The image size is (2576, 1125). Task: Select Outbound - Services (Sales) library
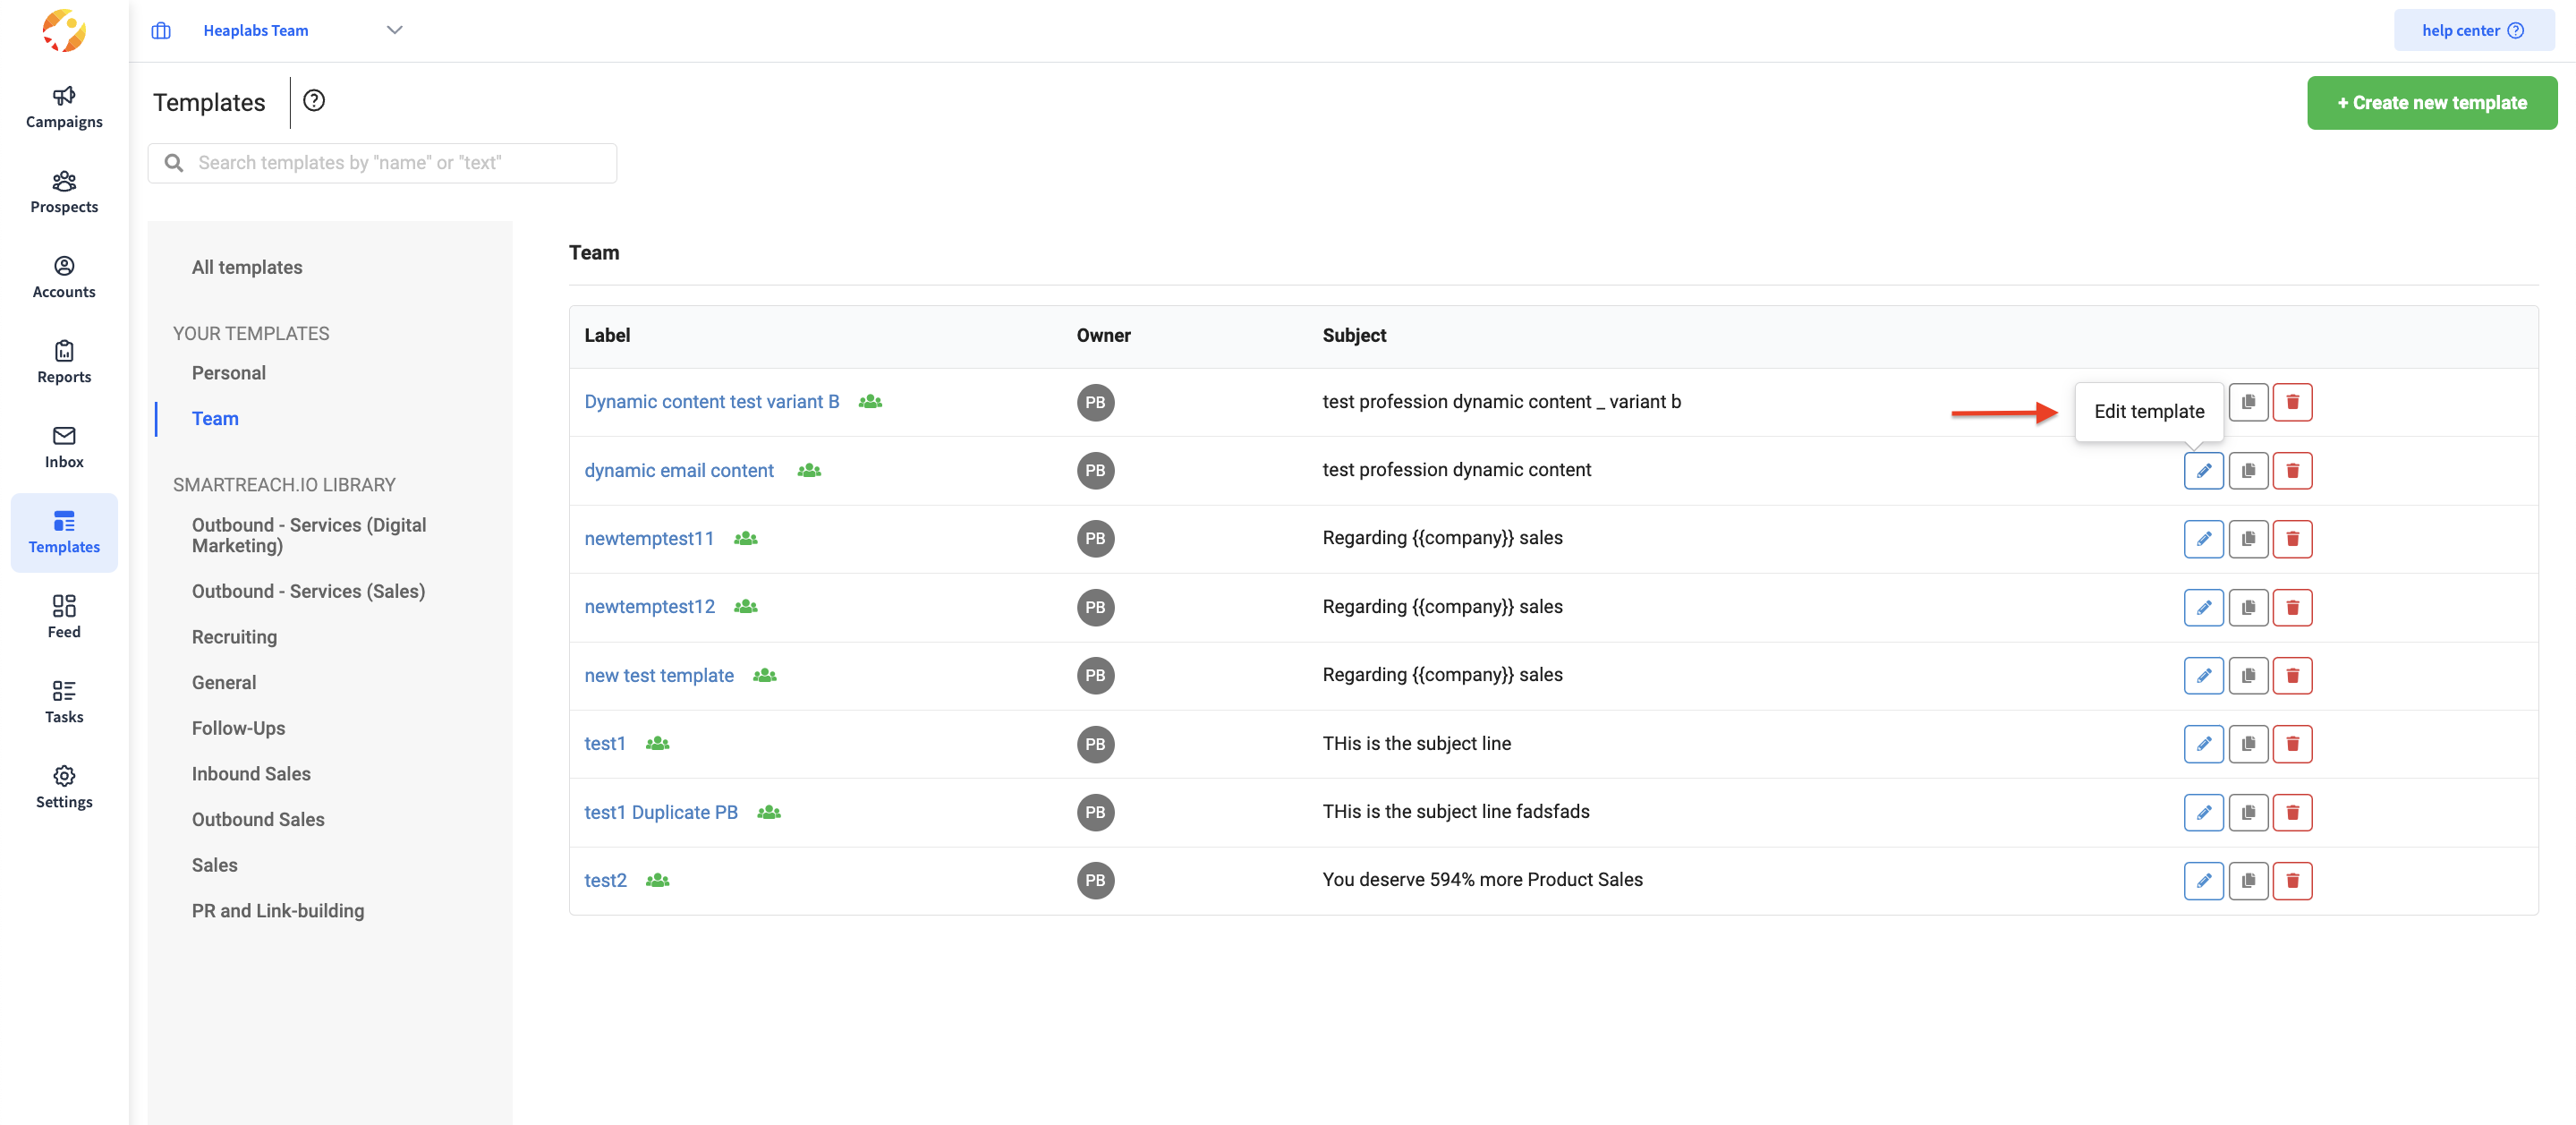click(308, 591)
